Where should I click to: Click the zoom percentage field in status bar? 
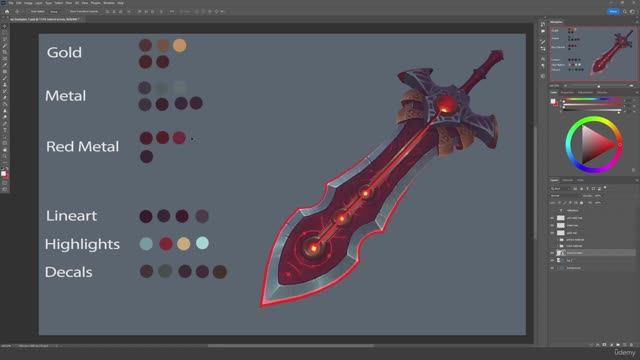(x=6, y=346)
